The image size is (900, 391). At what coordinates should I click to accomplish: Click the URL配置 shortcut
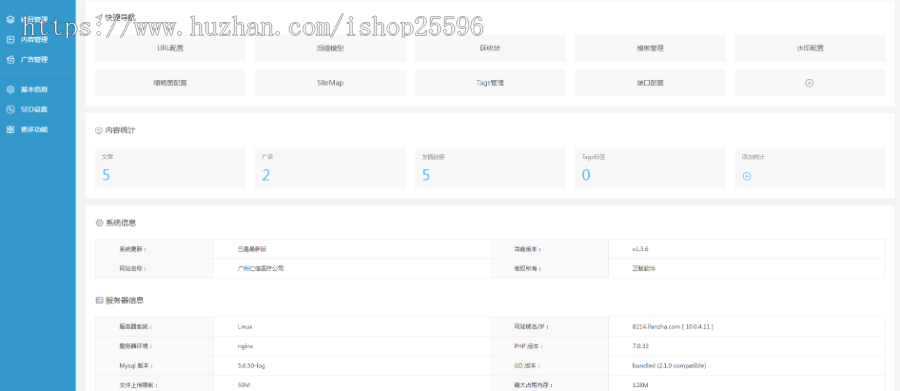point(170,48)
